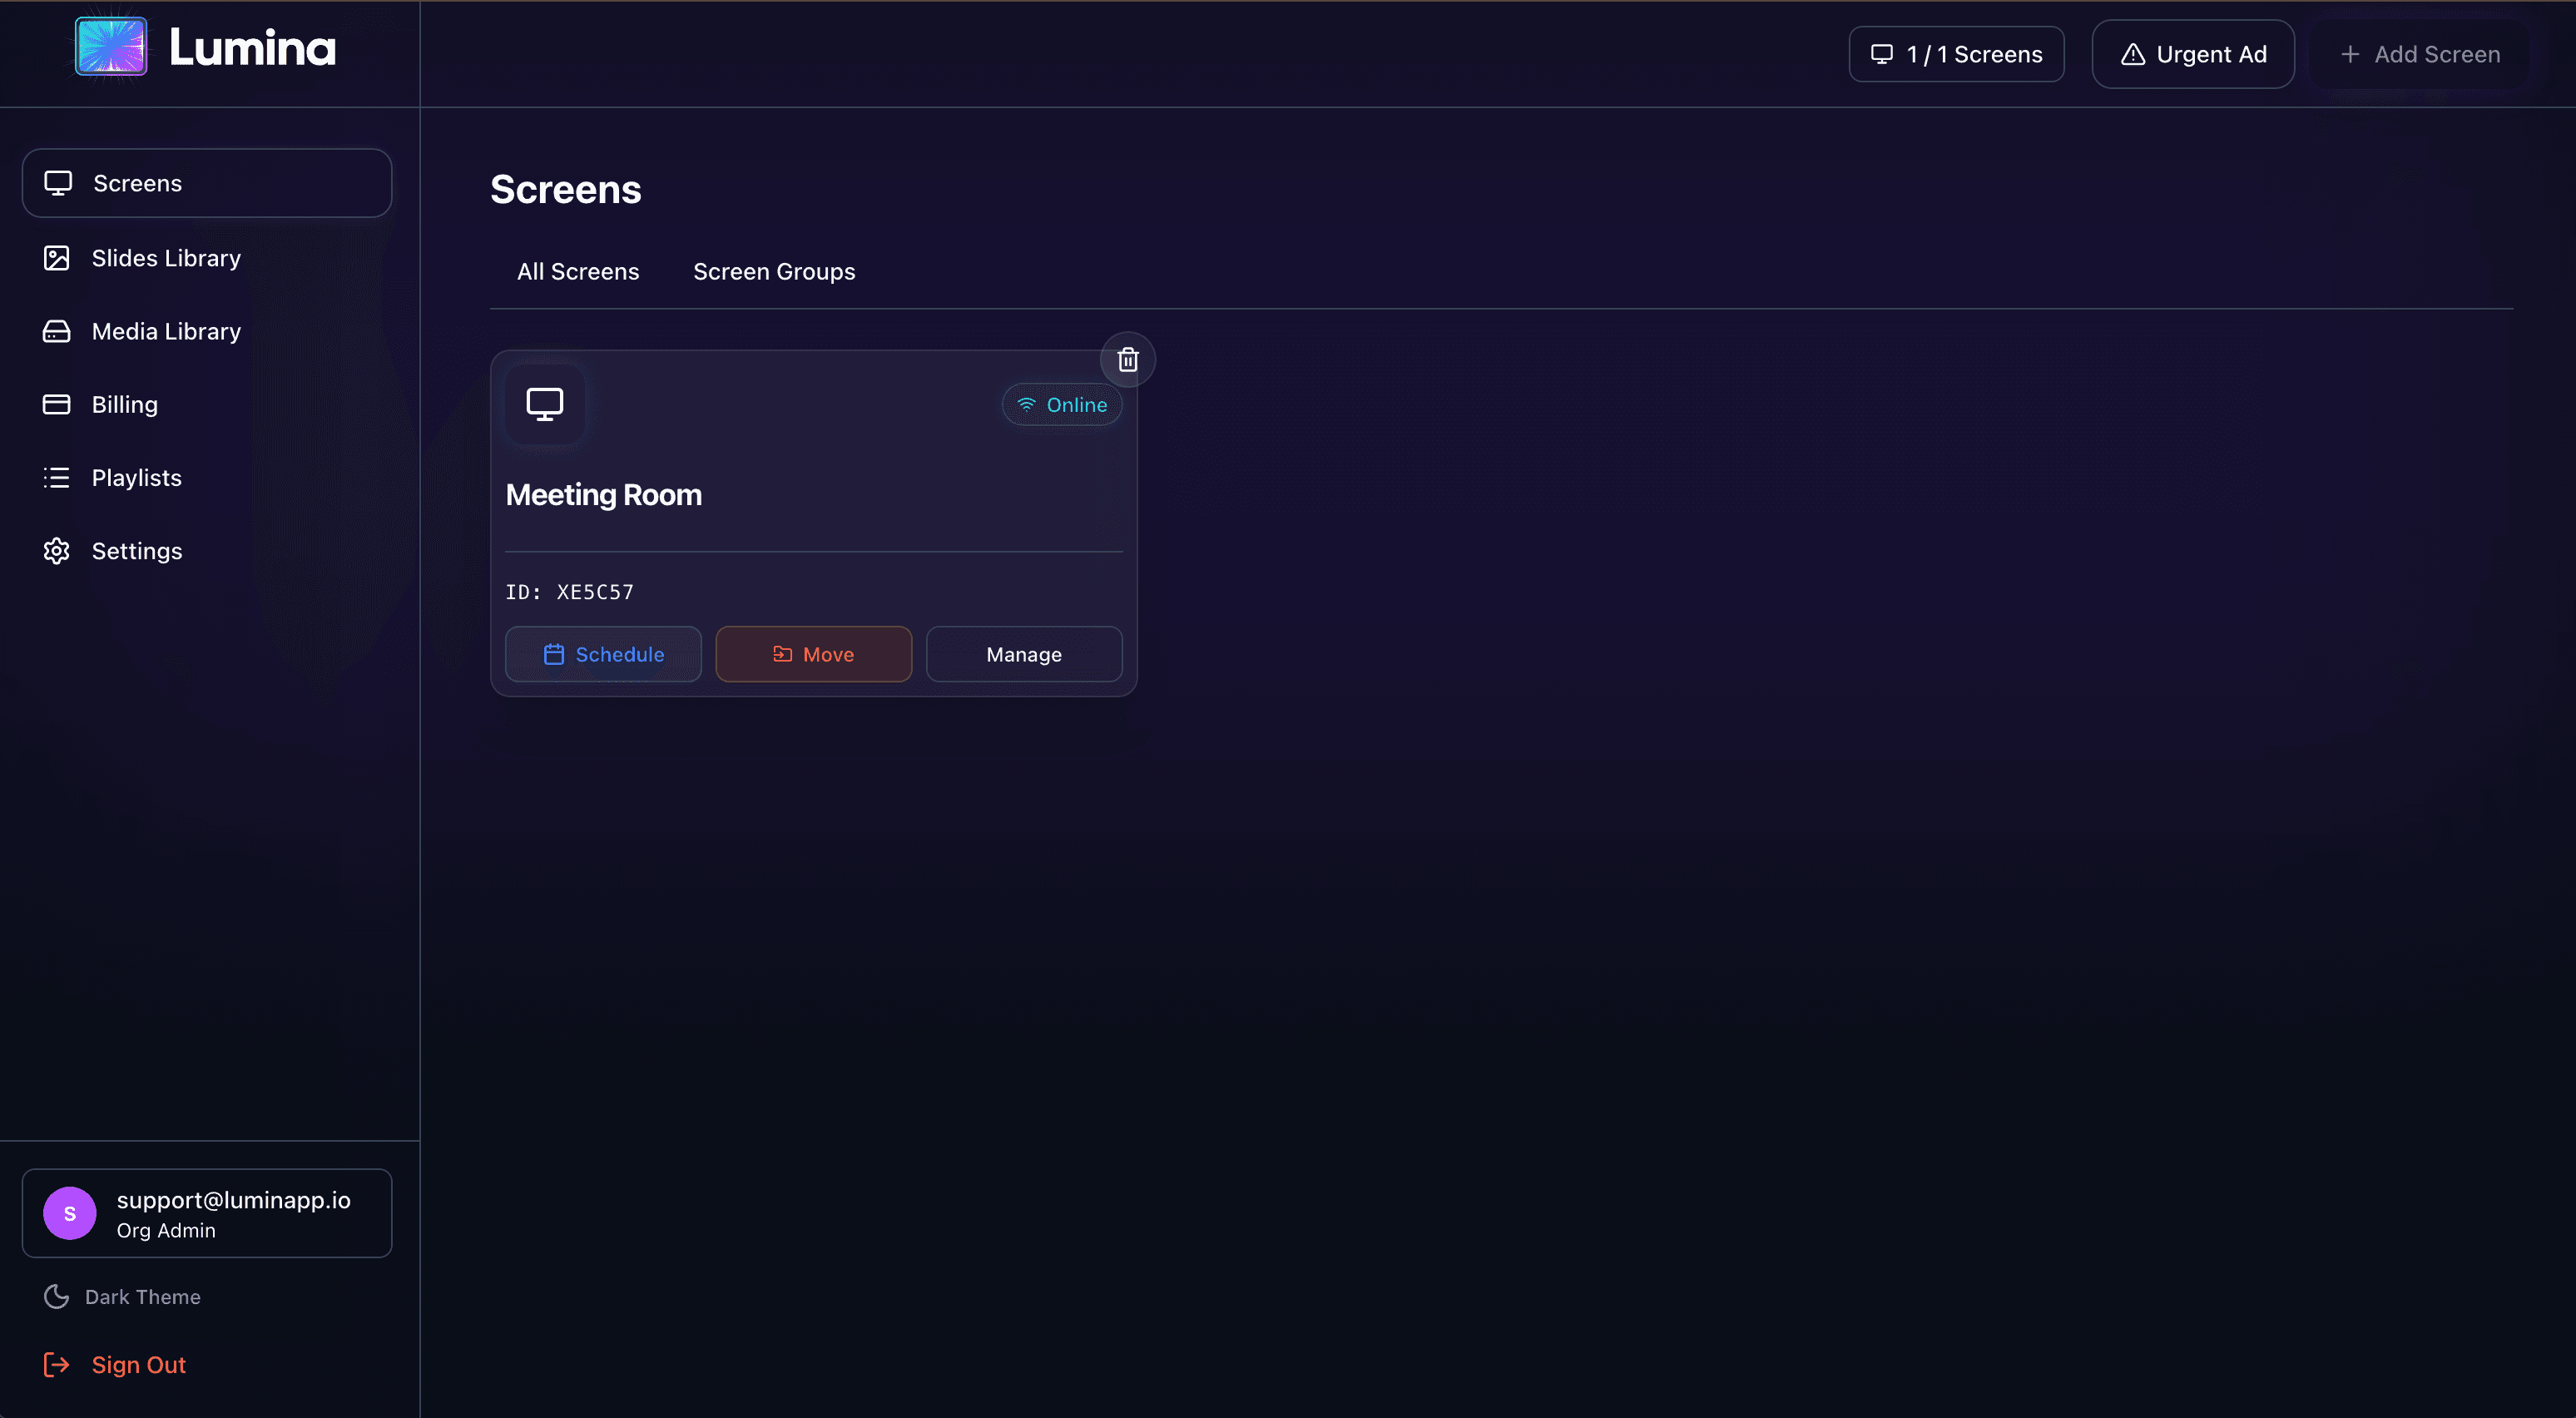Open the Media Library
The height and width of the screenshot is (1418, 2576).
point(166,331)
